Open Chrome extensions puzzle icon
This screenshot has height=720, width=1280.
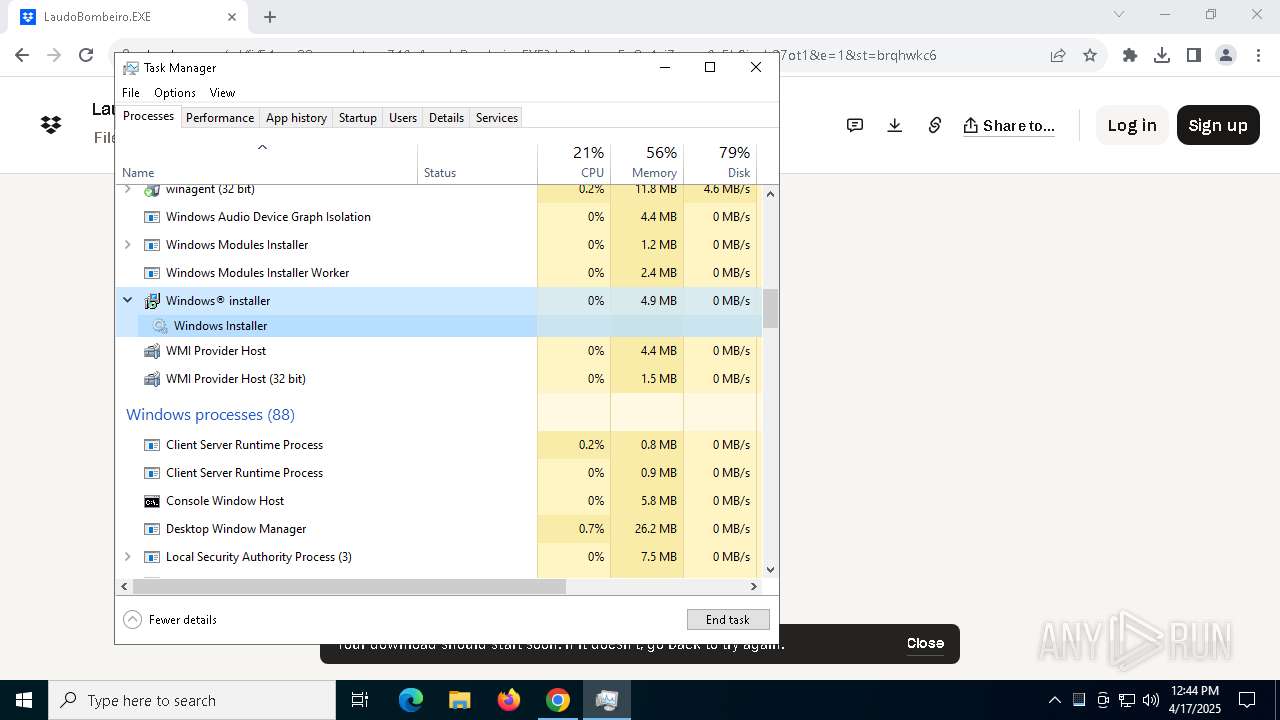(x=1130, y=55)
